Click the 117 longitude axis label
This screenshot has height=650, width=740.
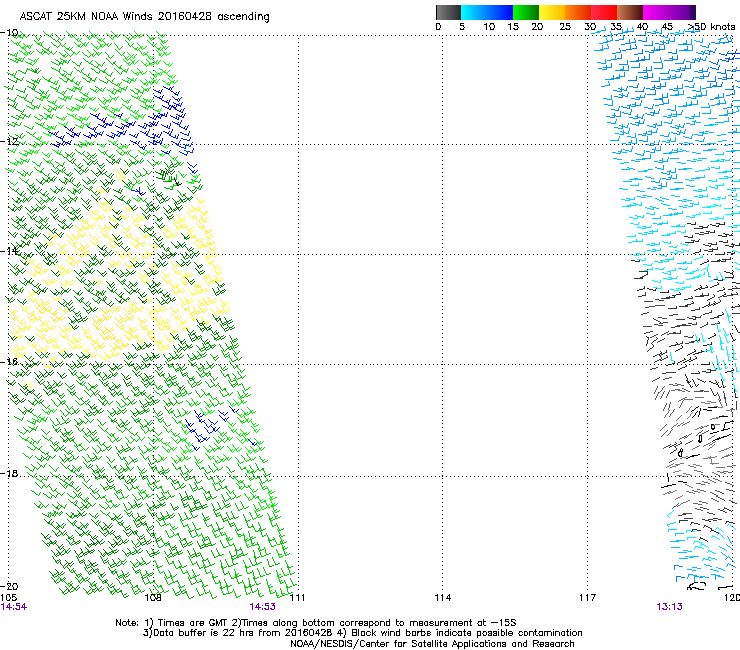pyautogui.click(x=588, y=598)
